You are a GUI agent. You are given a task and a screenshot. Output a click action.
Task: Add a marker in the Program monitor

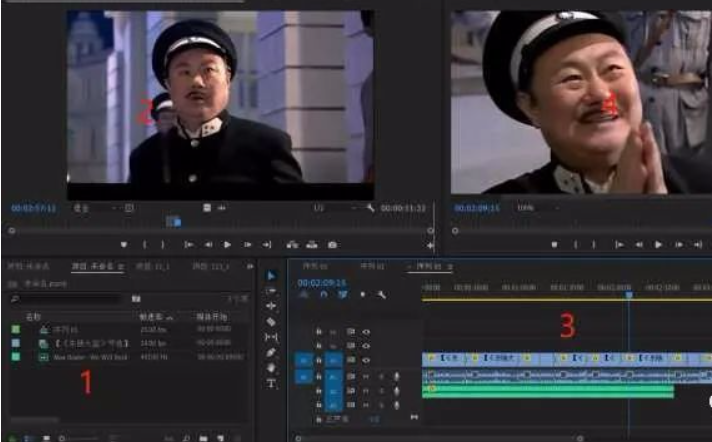coord(554,245)
